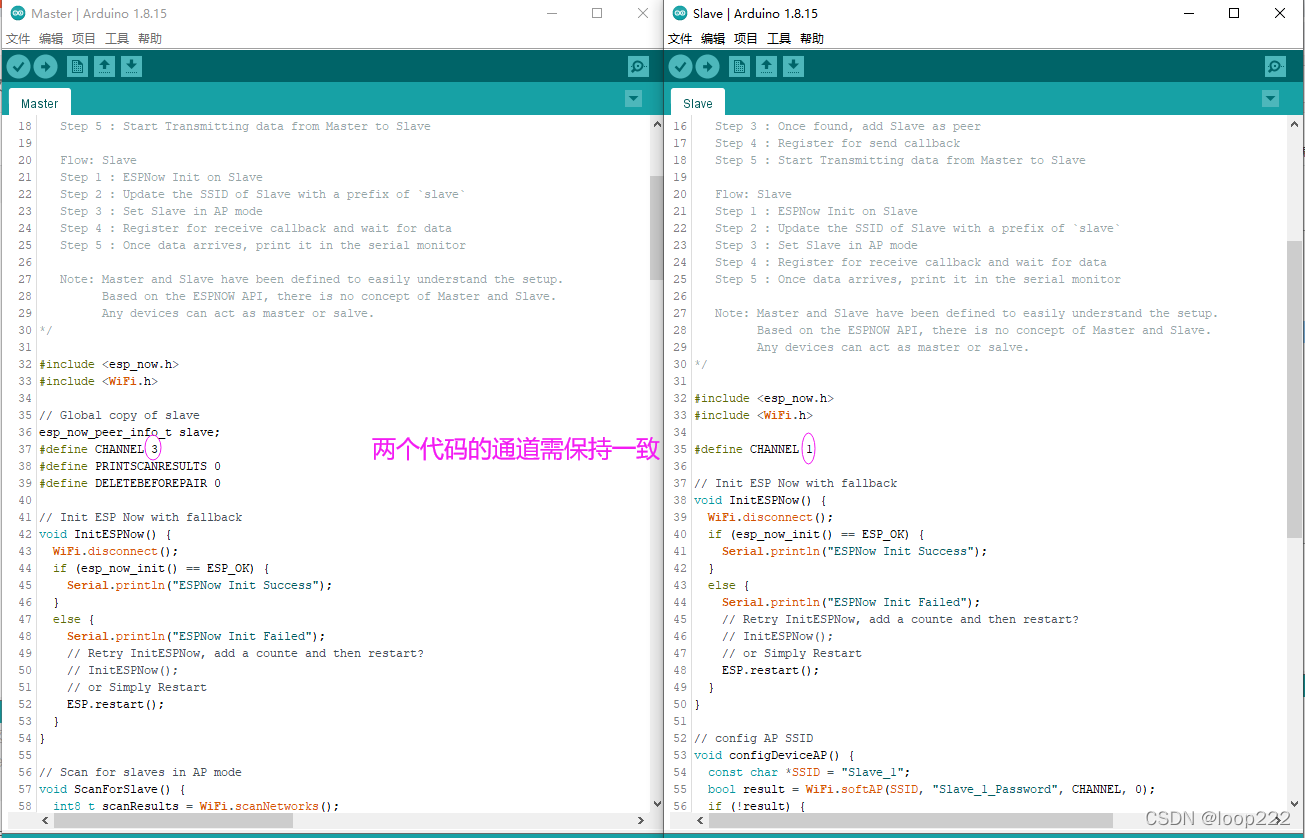Click 'WiFi.disconnect();' line in Slave
Image resolution: width=1305 pixels, height=838 pixels.
coord(770,517)
